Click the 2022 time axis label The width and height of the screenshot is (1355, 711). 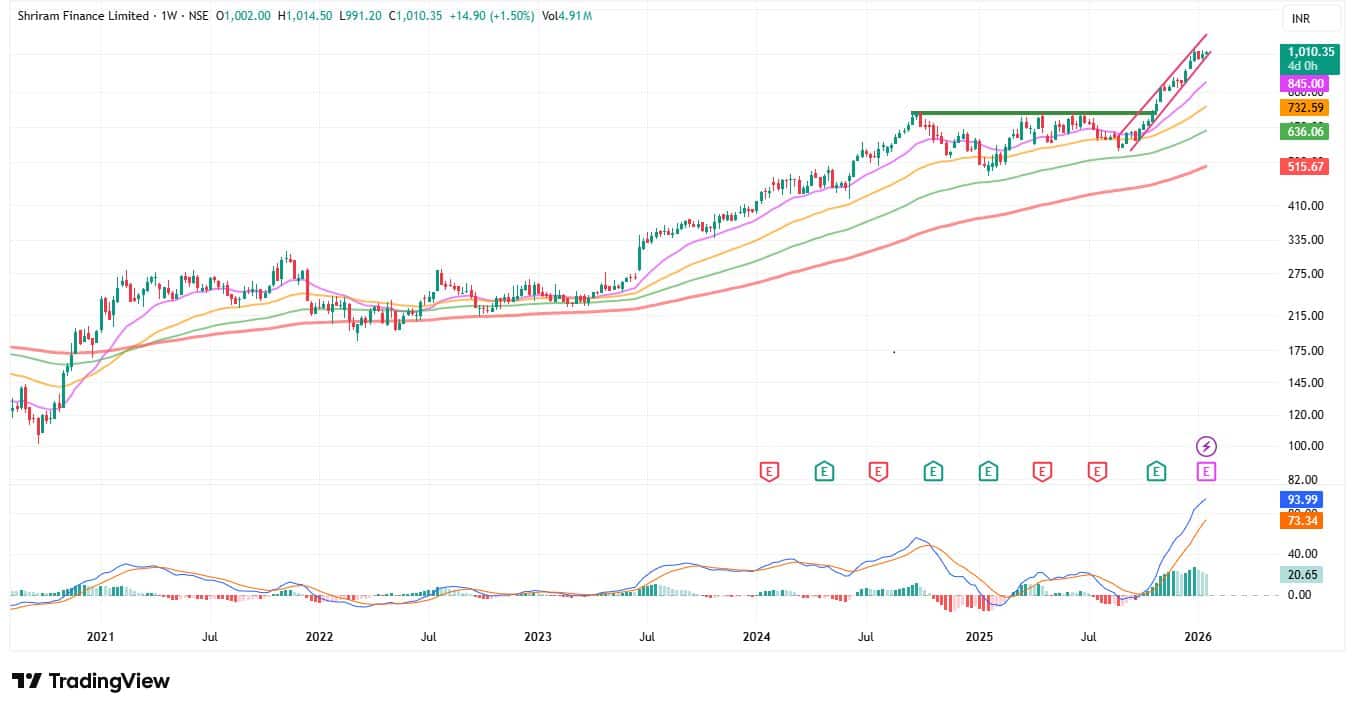(x=319, y=636)
